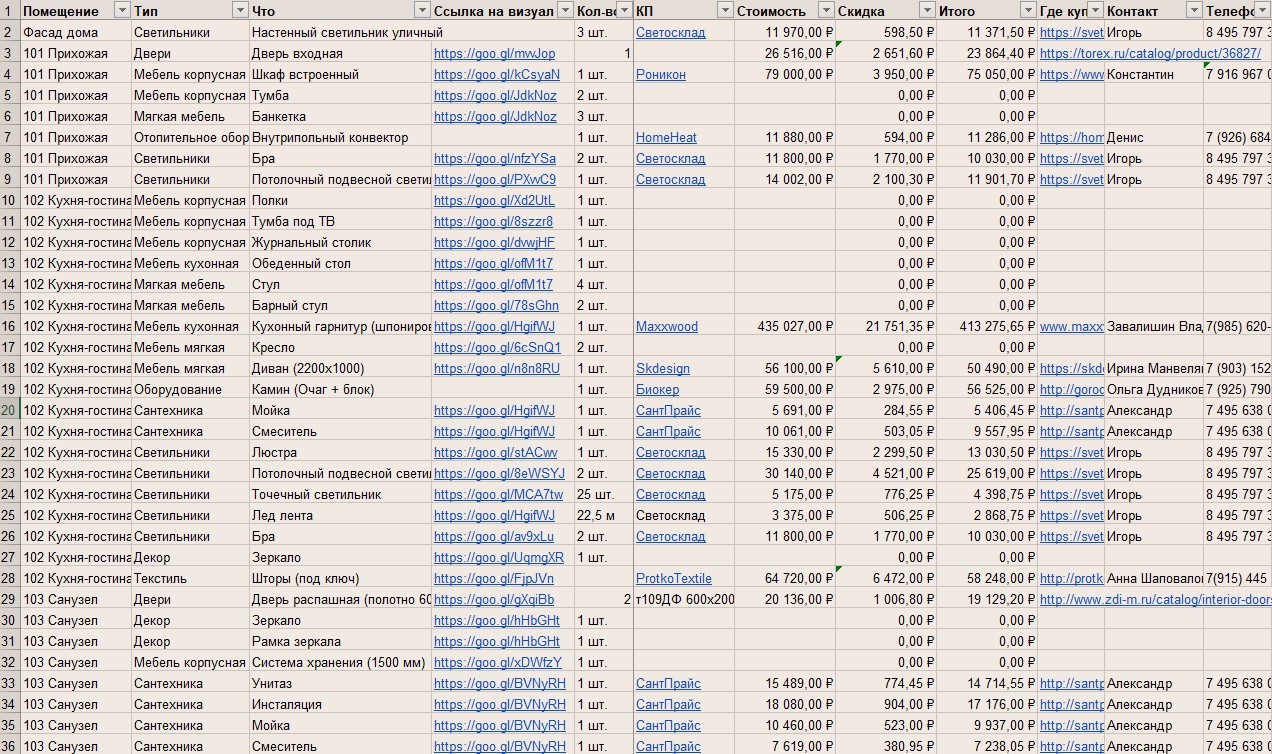Open the goo.gl/8szzr8 link for Тумба под ТВ
This screenshot has height=754, width=1272.
coord(493,221)
